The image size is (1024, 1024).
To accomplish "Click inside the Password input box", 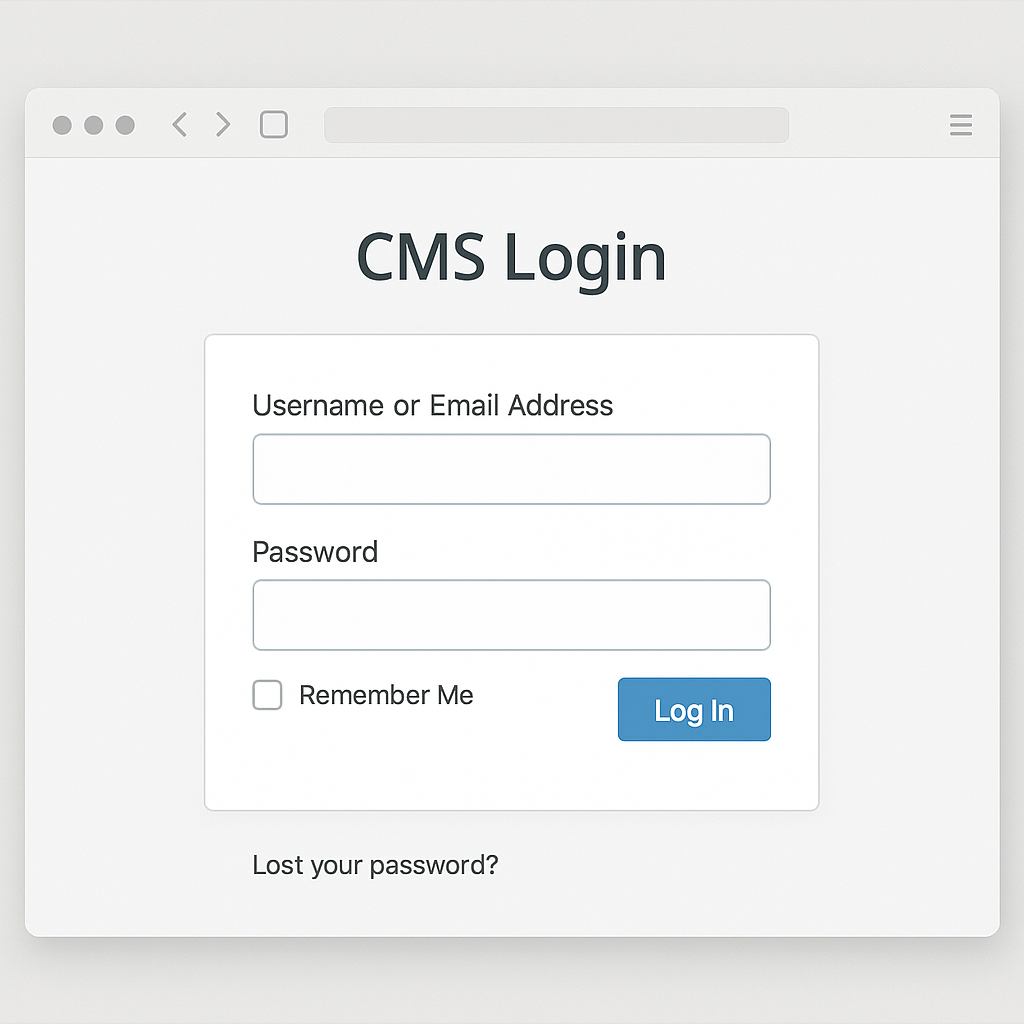I will tap(511, 615).
